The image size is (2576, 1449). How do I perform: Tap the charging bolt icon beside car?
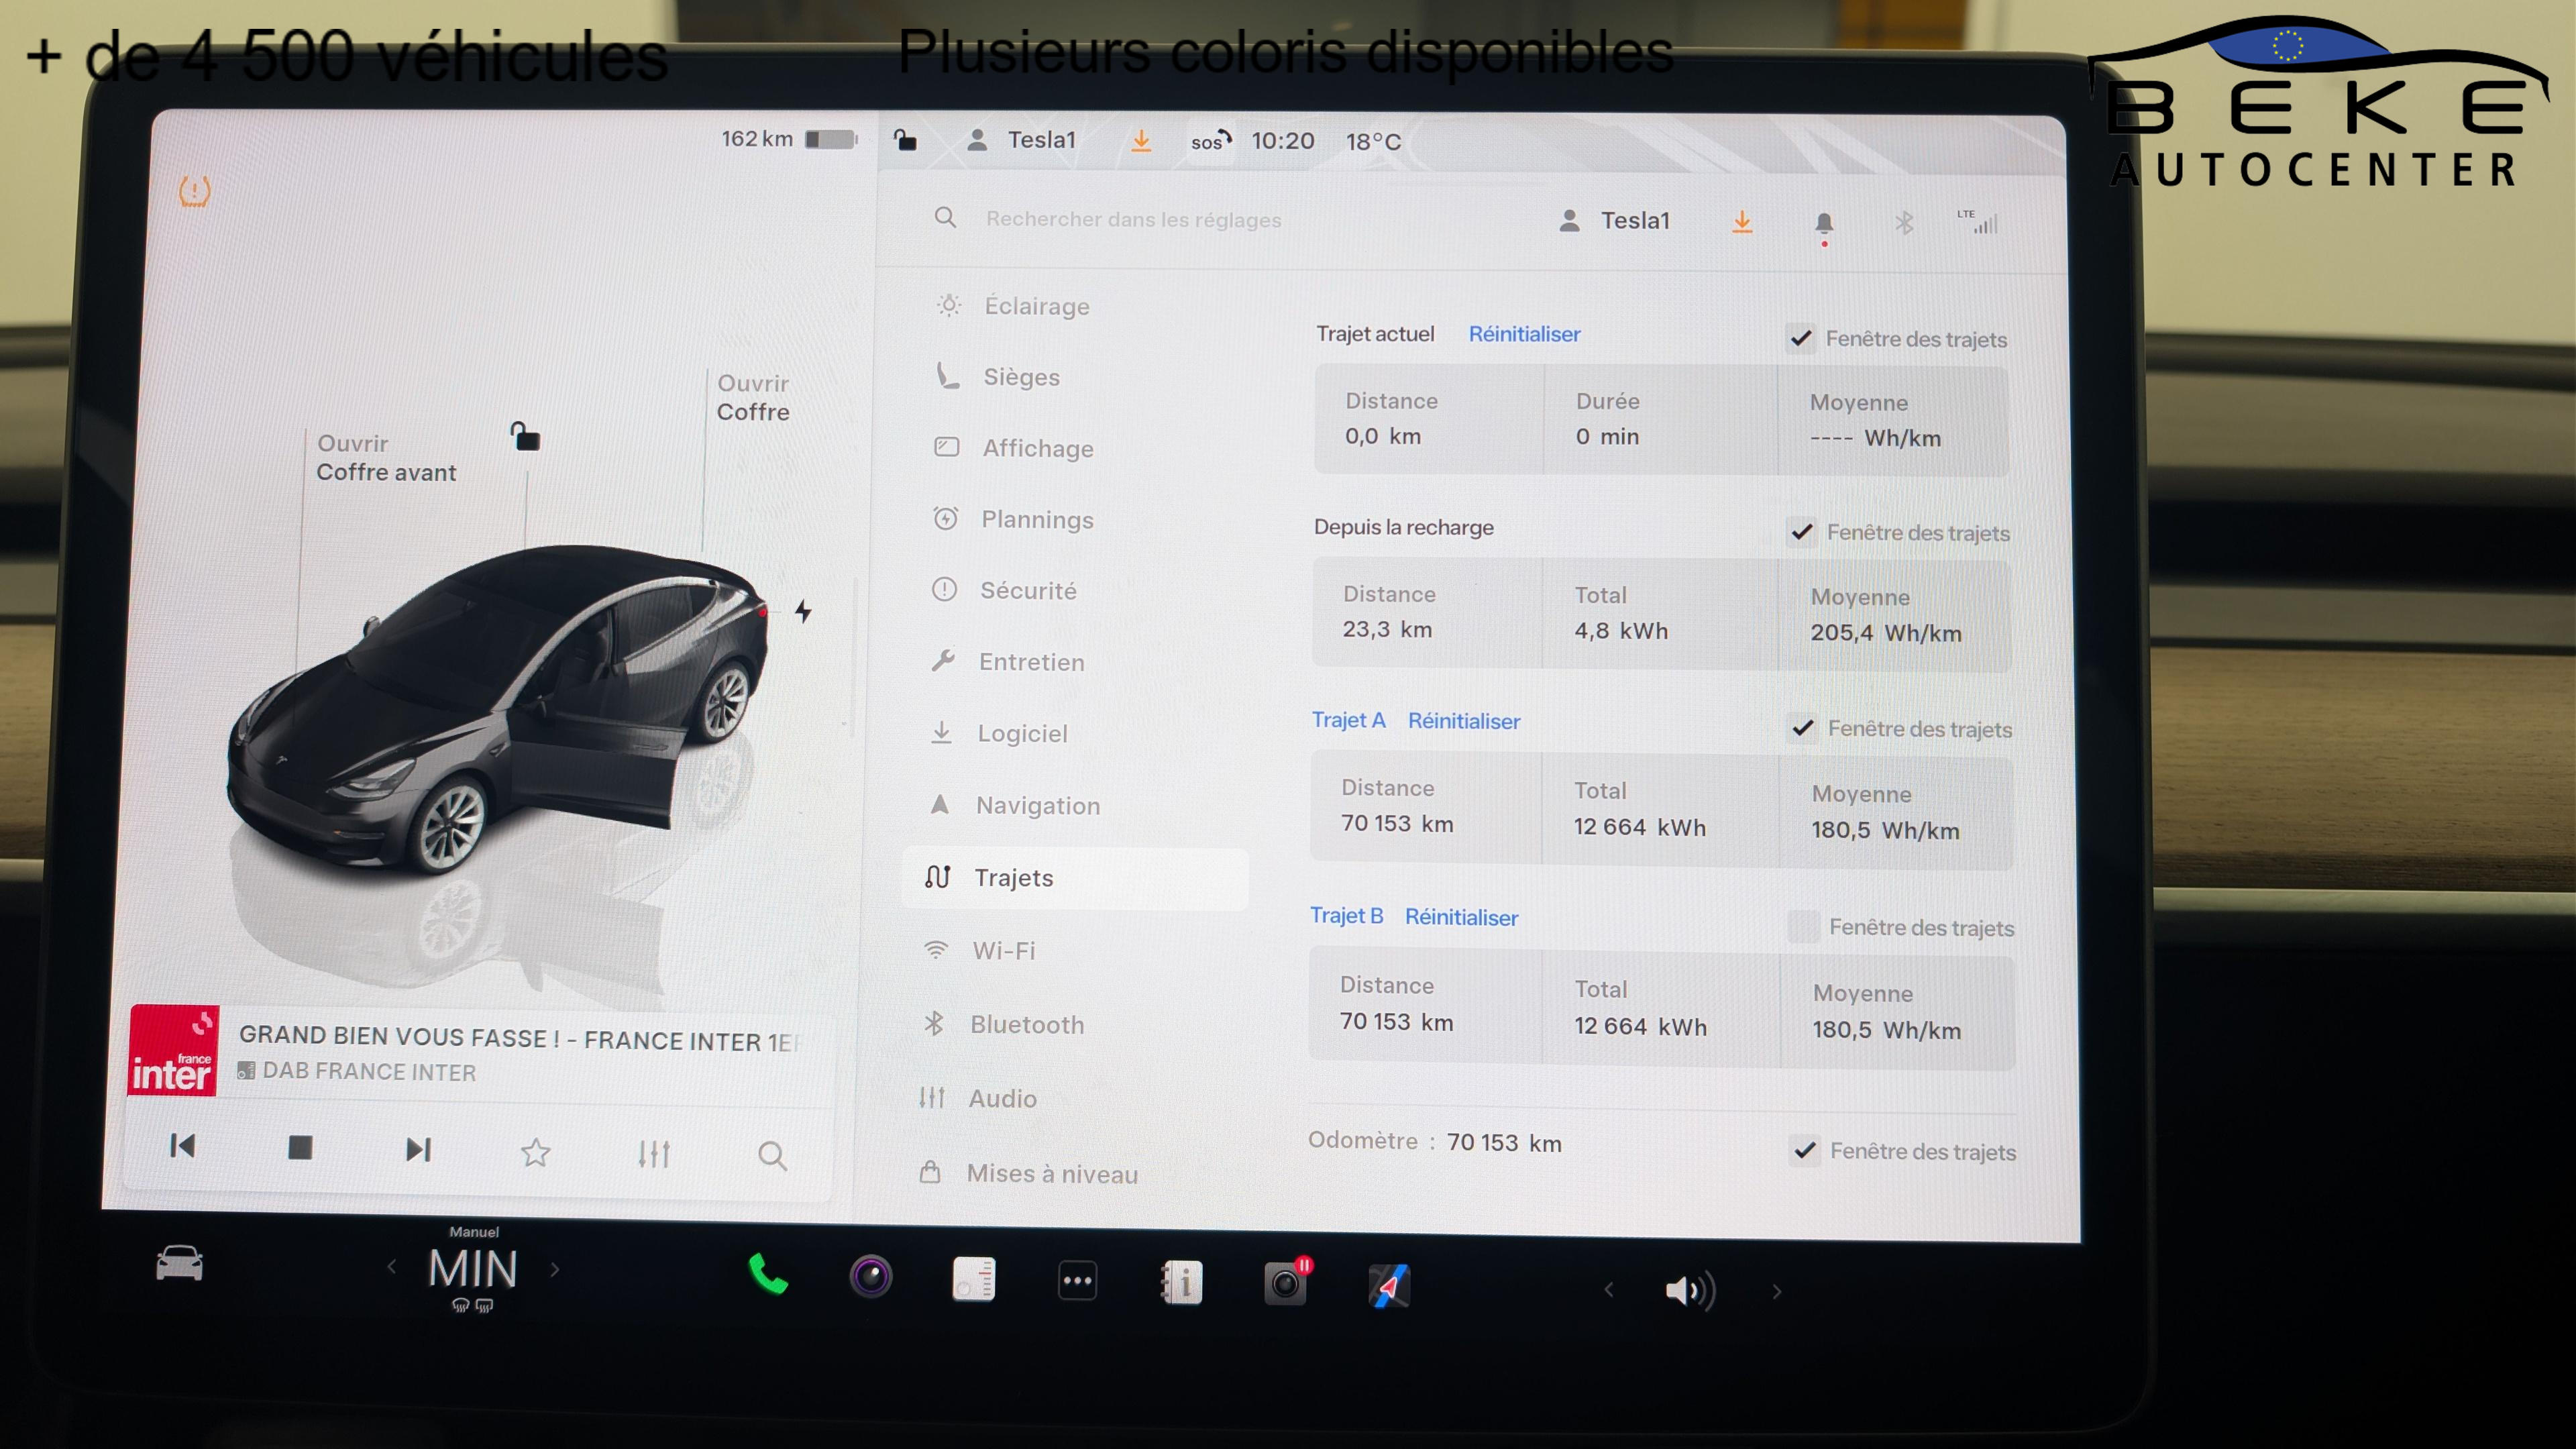tap(803, 611)
